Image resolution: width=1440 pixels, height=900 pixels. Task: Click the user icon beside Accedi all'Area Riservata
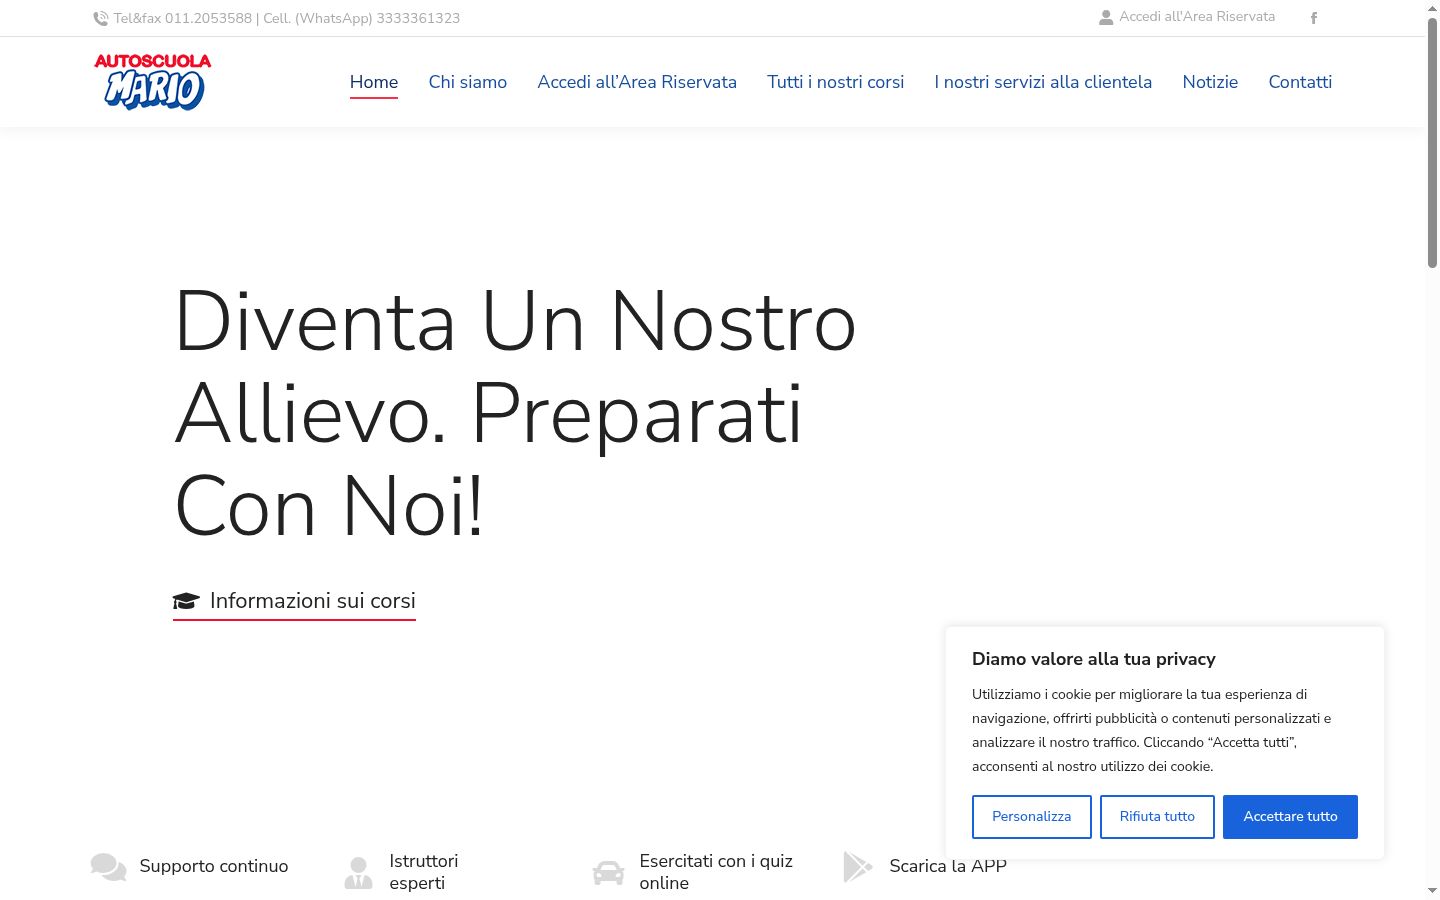click(x=1106, y=17)
